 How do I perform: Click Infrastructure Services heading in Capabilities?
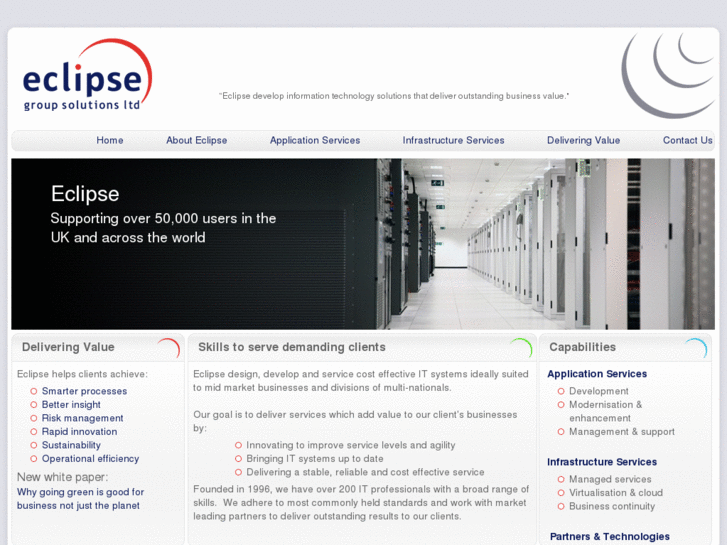pos(602,462)
